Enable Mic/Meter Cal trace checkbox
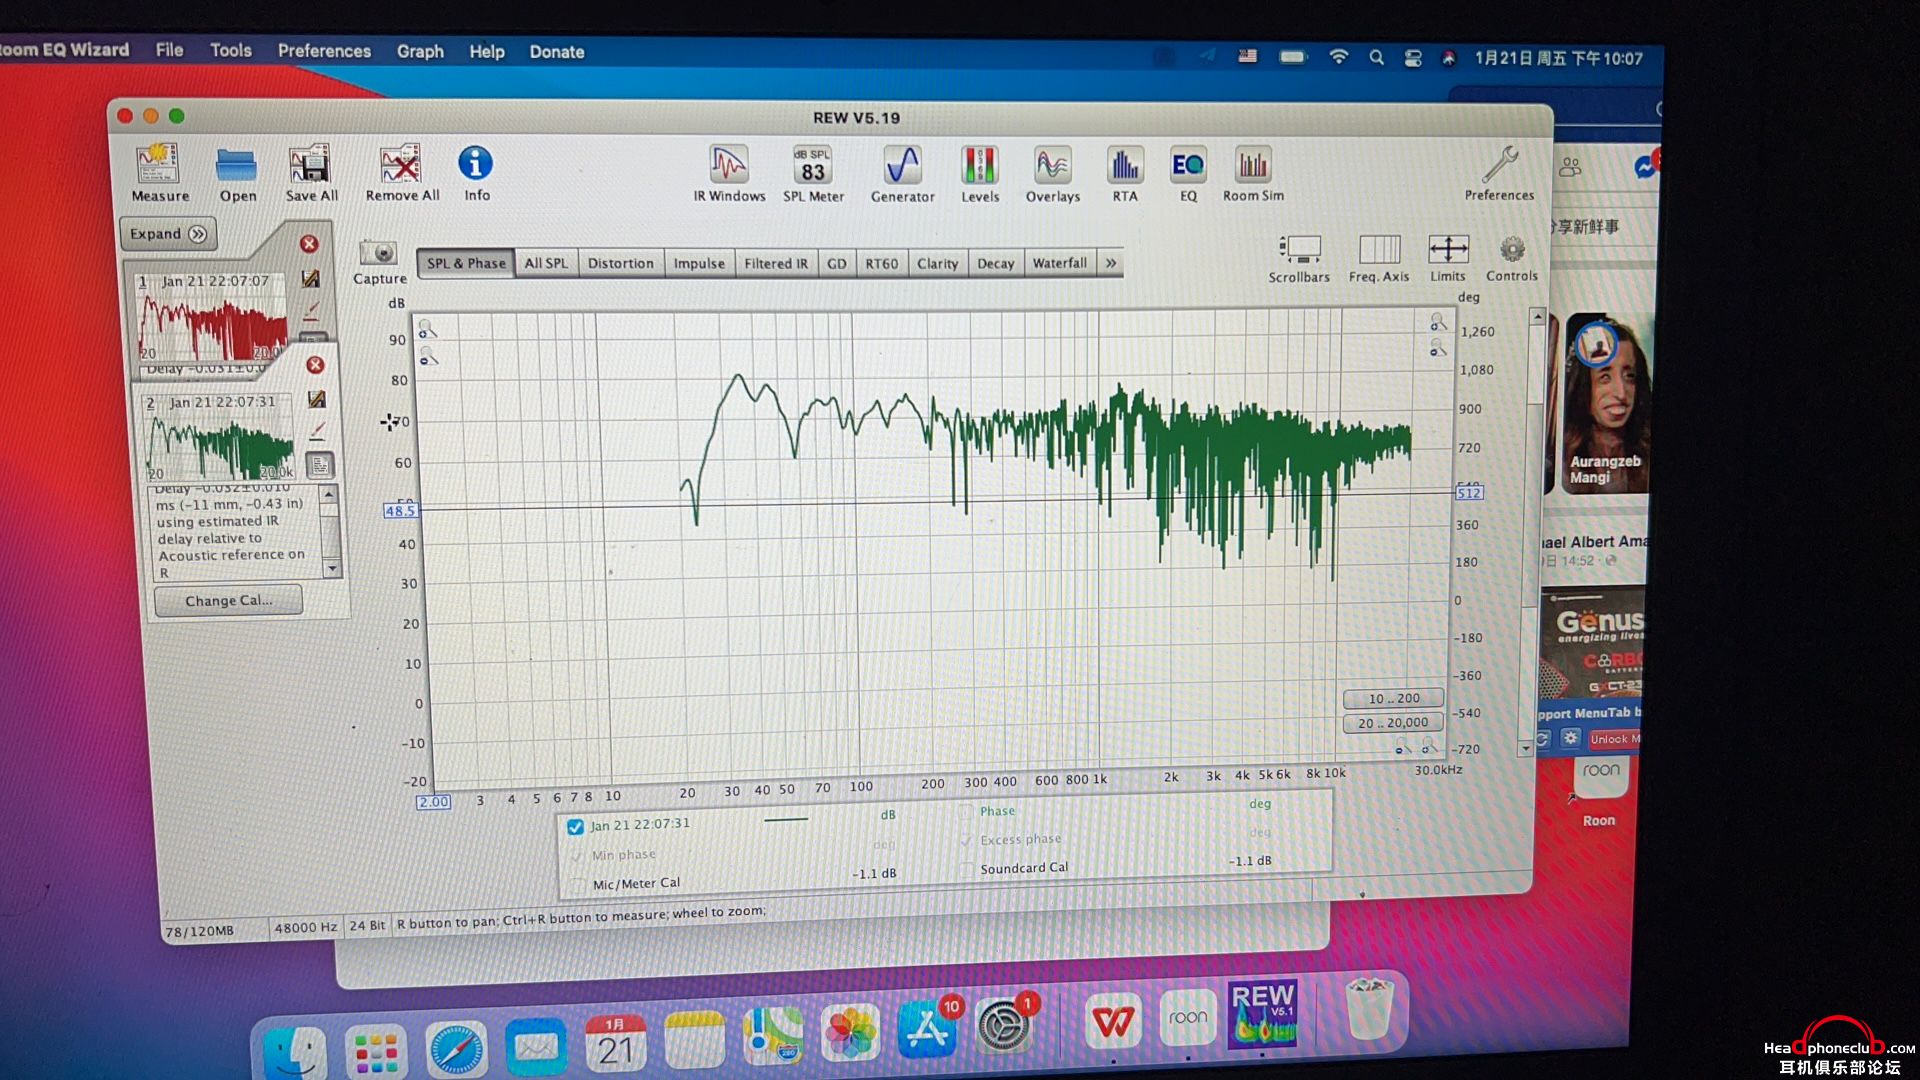Screen dimensions: 1920x1080 pyautogui.click(x=577, y=885)
